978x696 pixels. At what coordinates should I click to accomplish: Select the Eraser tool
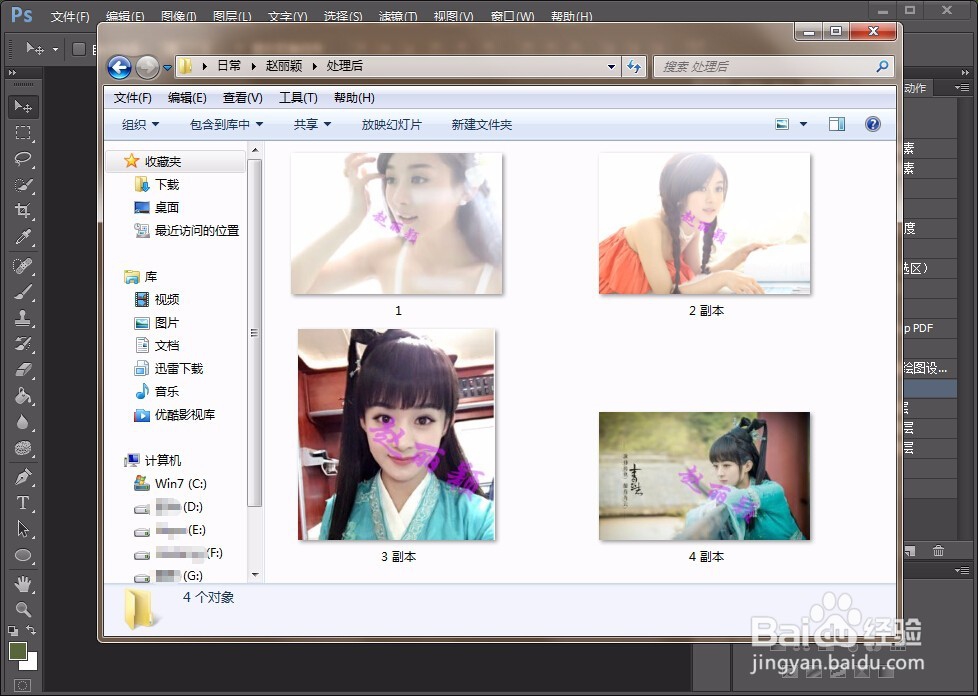(23, 370)
